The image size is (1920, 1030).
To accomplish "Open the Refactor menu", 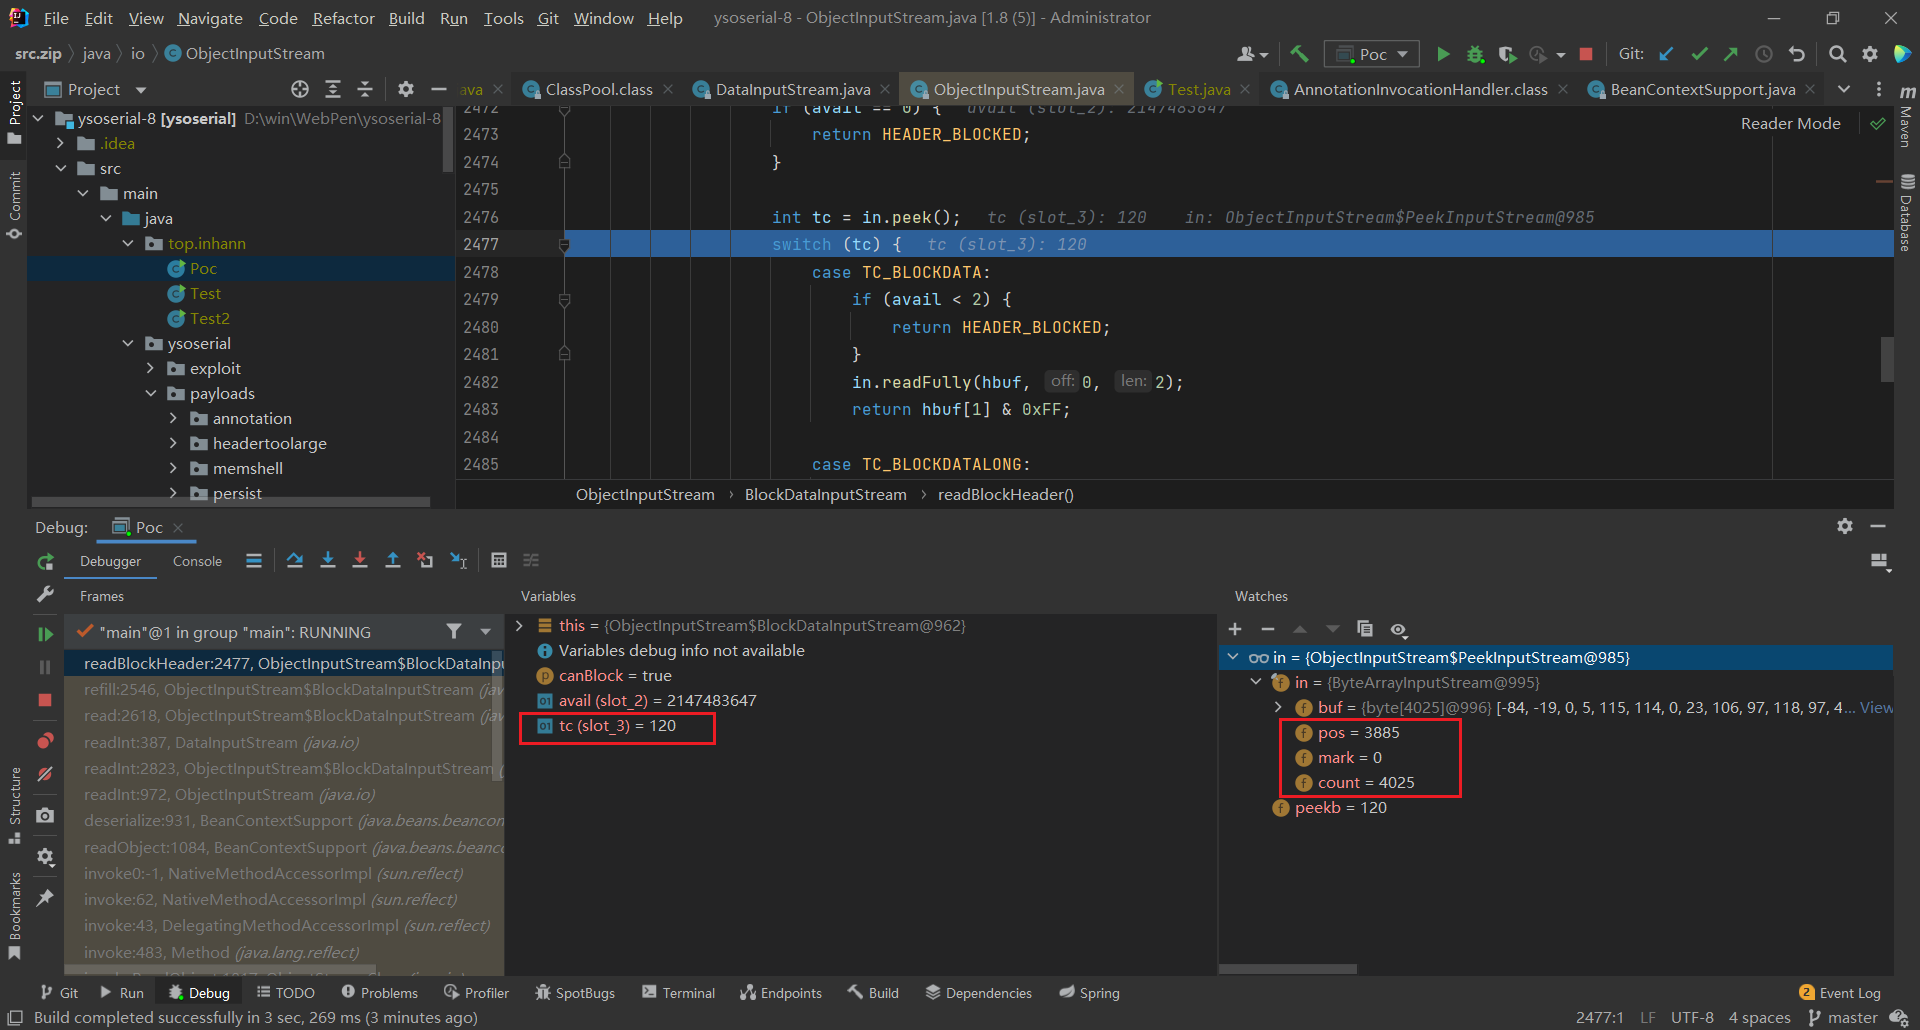I will tap(343, 18).
